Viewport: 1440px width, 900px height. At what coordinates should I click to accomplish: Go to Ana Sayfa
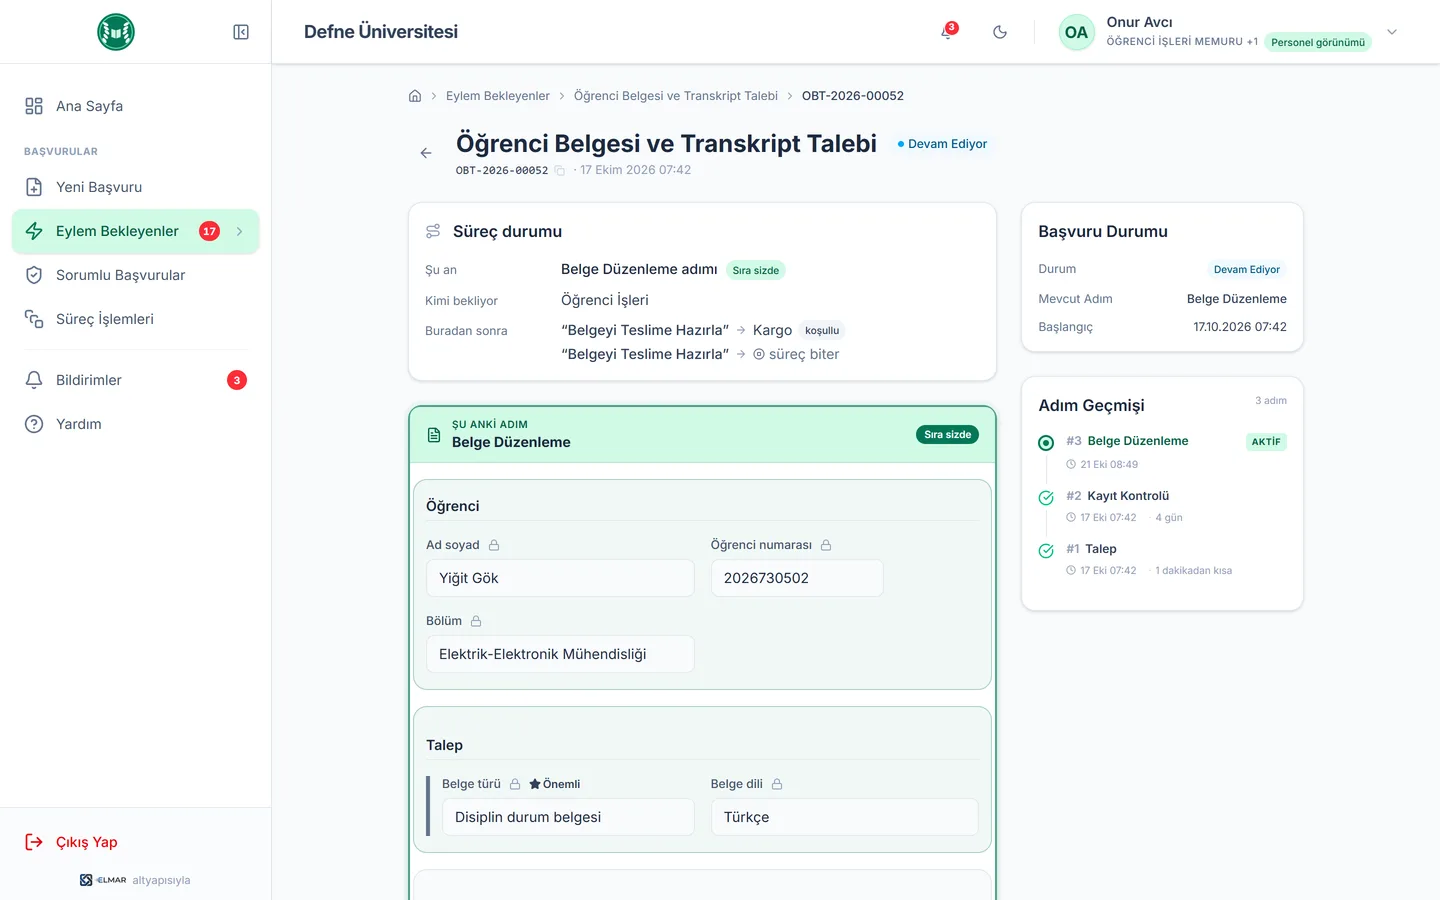click(136, 106)
